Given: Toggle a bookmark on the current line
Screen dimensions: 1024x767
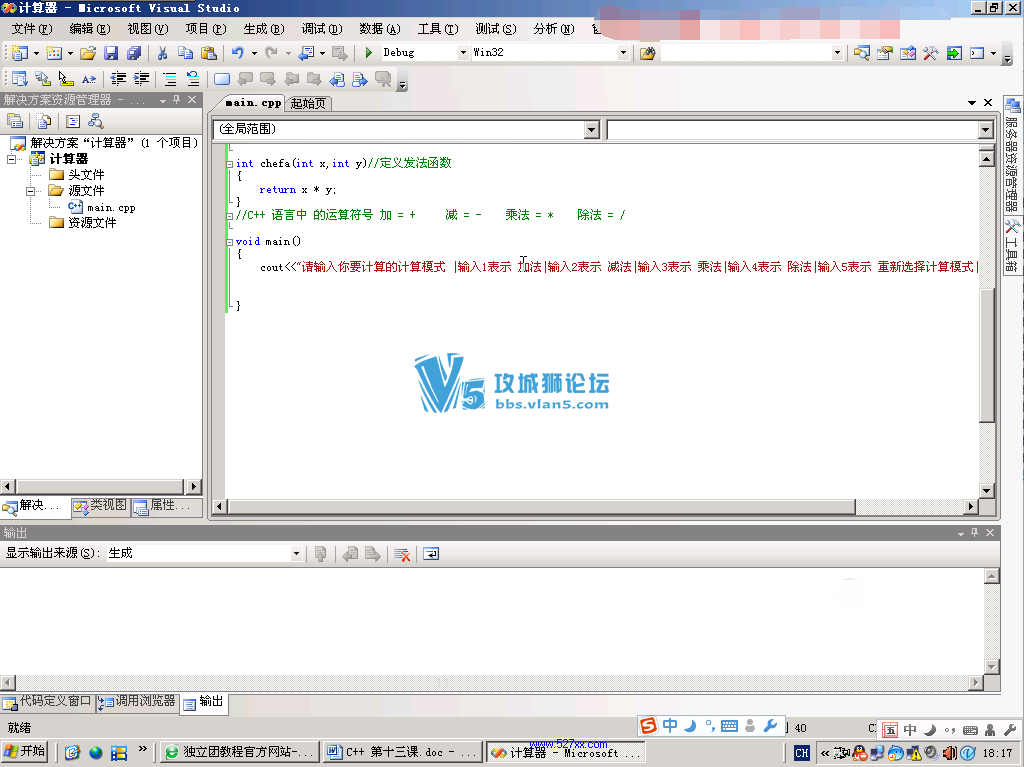Looking at the screenshot, I should coord(222,79).
